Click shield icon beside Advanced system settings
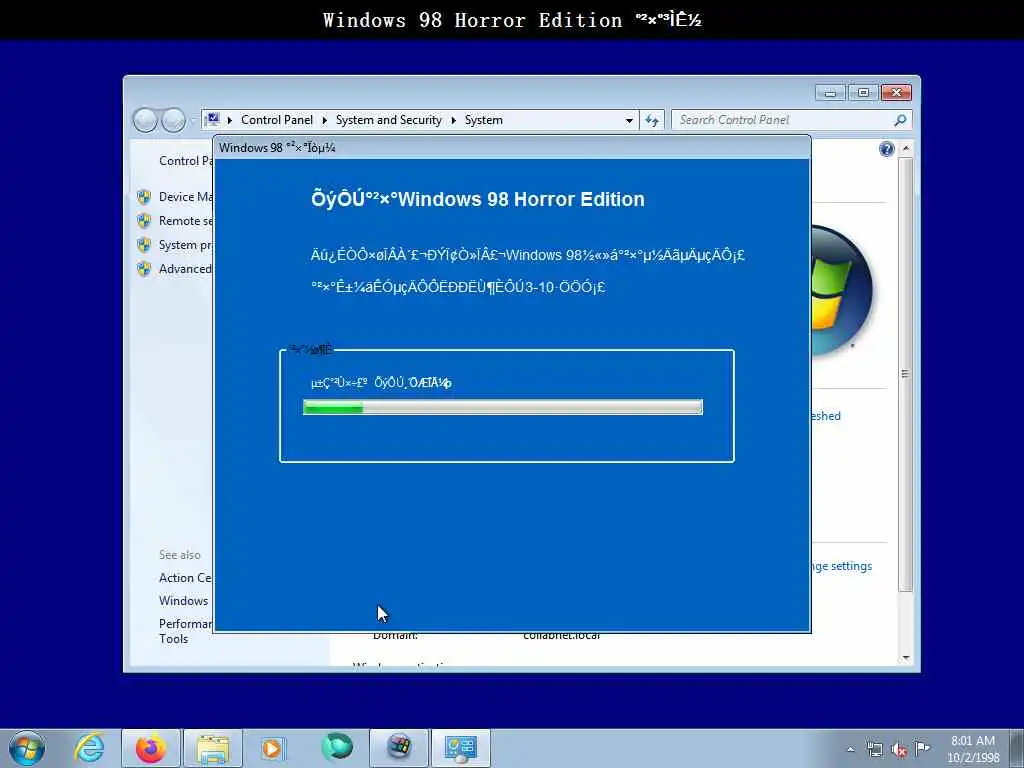This screenshot has width=1024, height=768. 144,269
